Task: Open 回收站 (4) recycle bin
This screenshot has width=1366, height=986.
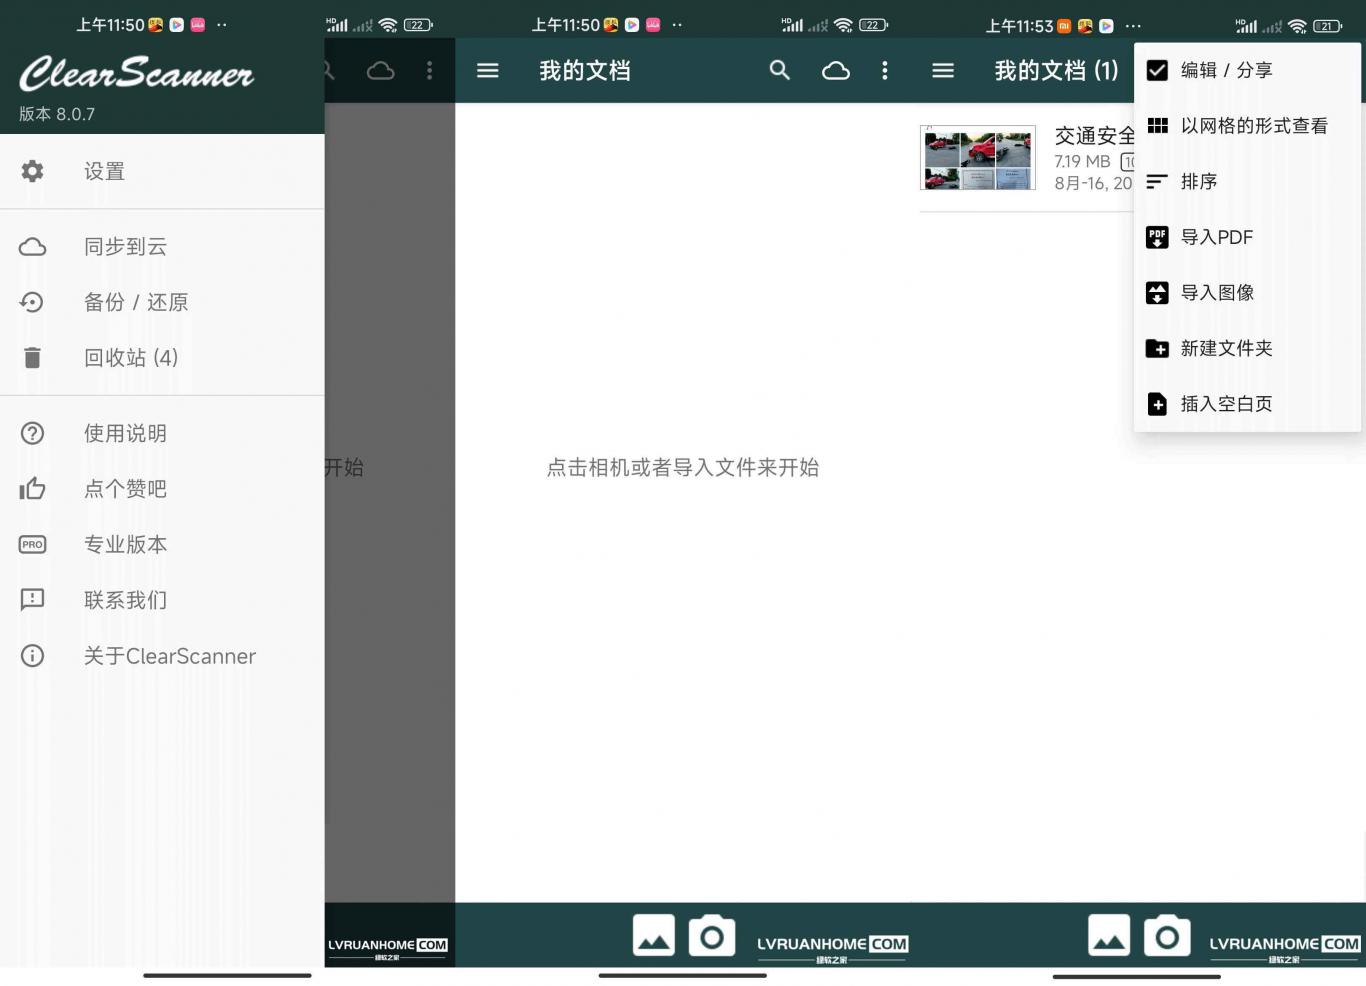Action: [x=130, y=357]
